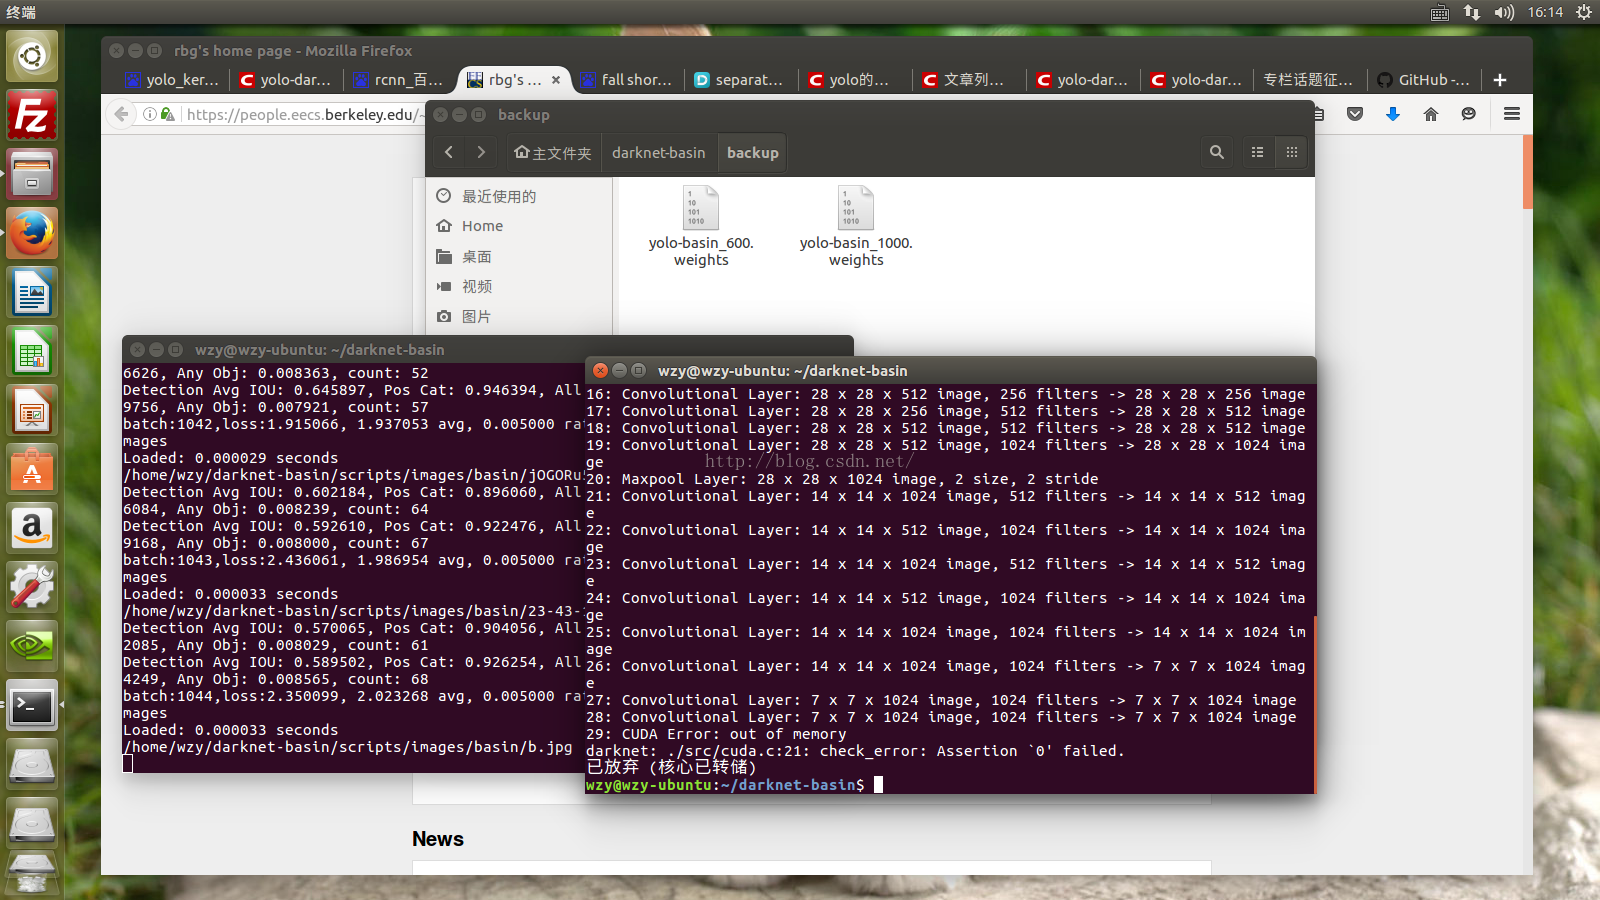Open Ubuntu Software Center in dock

[32, 469]
